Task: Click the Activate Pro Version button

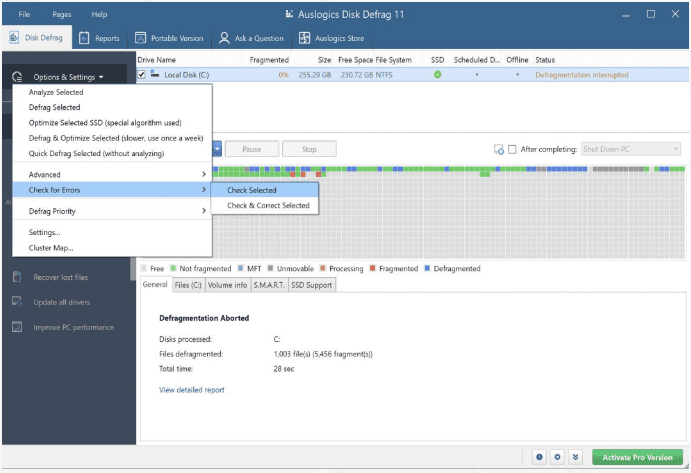Action: click(x=637, y=457)
